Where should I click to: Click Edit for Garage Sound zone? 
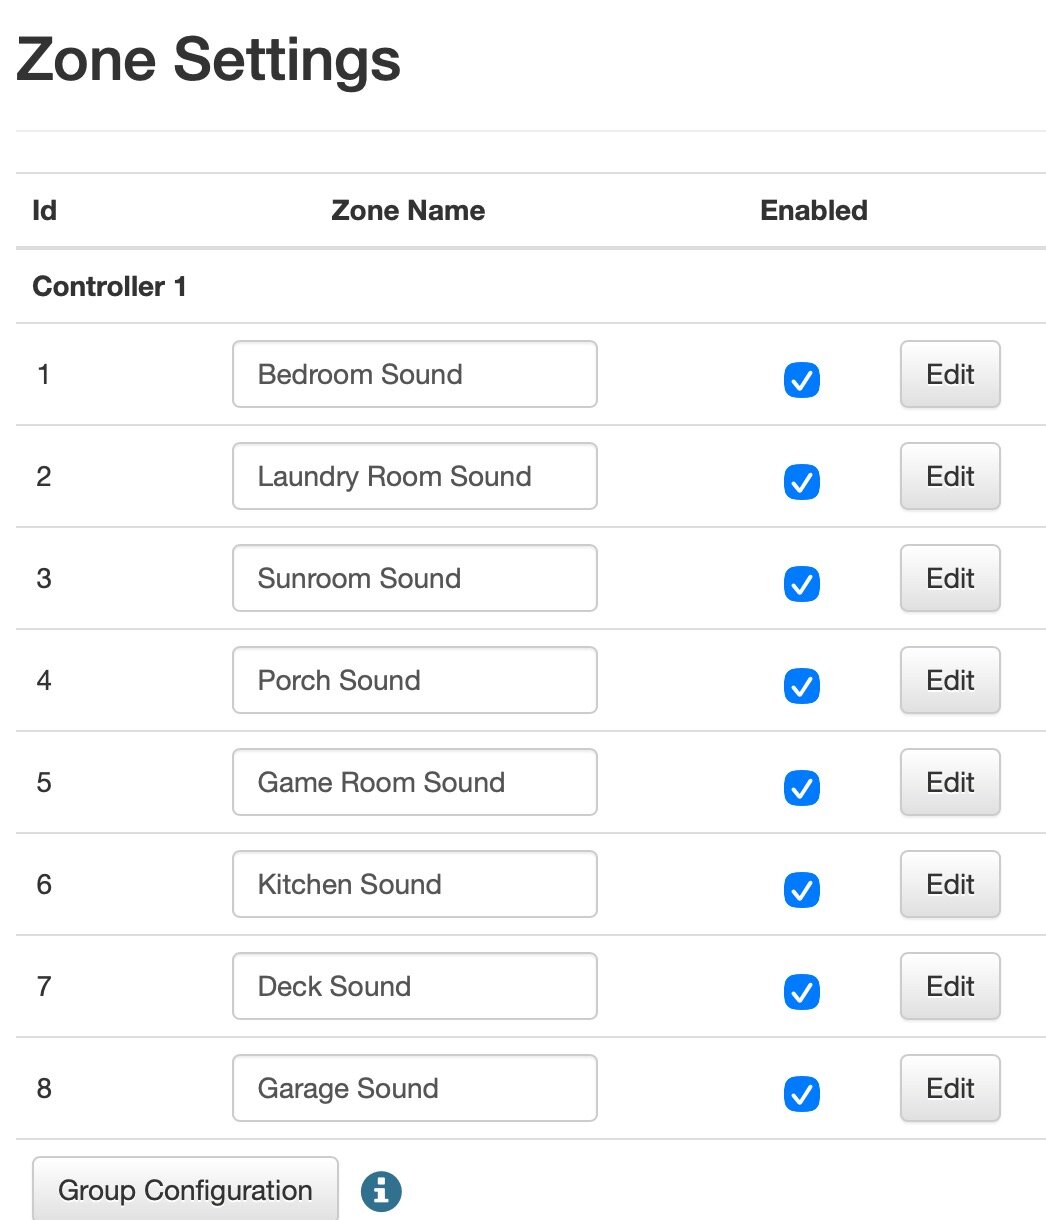(x=950, y=1089)
